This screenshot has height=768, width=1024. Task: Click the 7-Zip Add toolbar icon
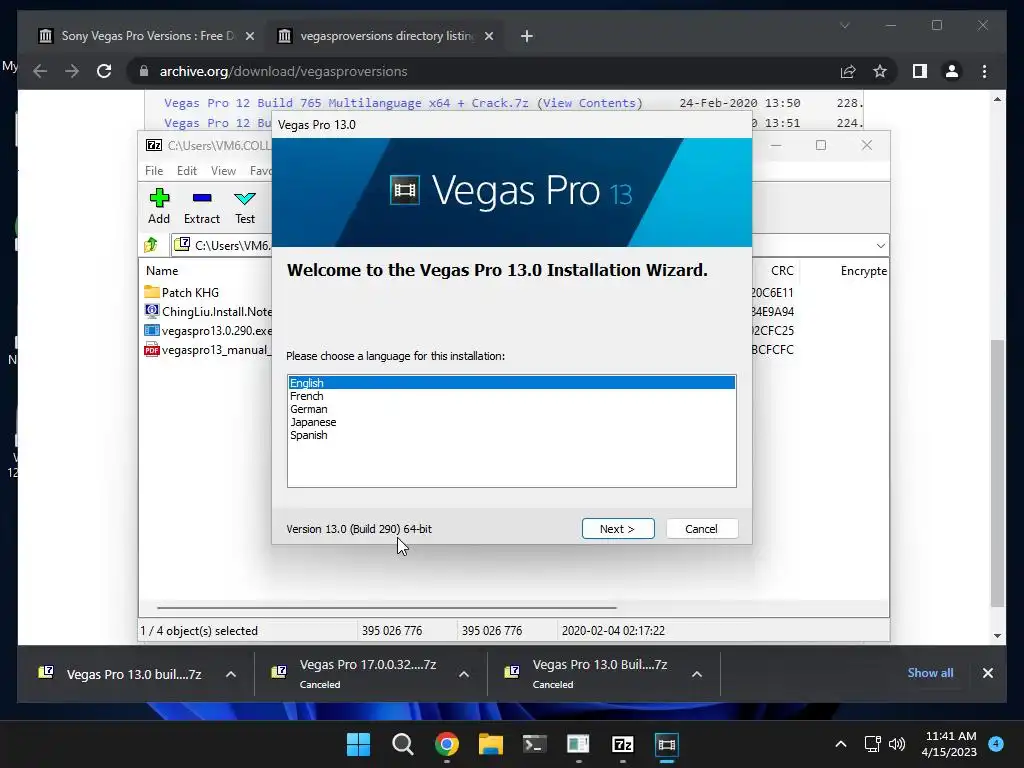click(x=159, y=206)
